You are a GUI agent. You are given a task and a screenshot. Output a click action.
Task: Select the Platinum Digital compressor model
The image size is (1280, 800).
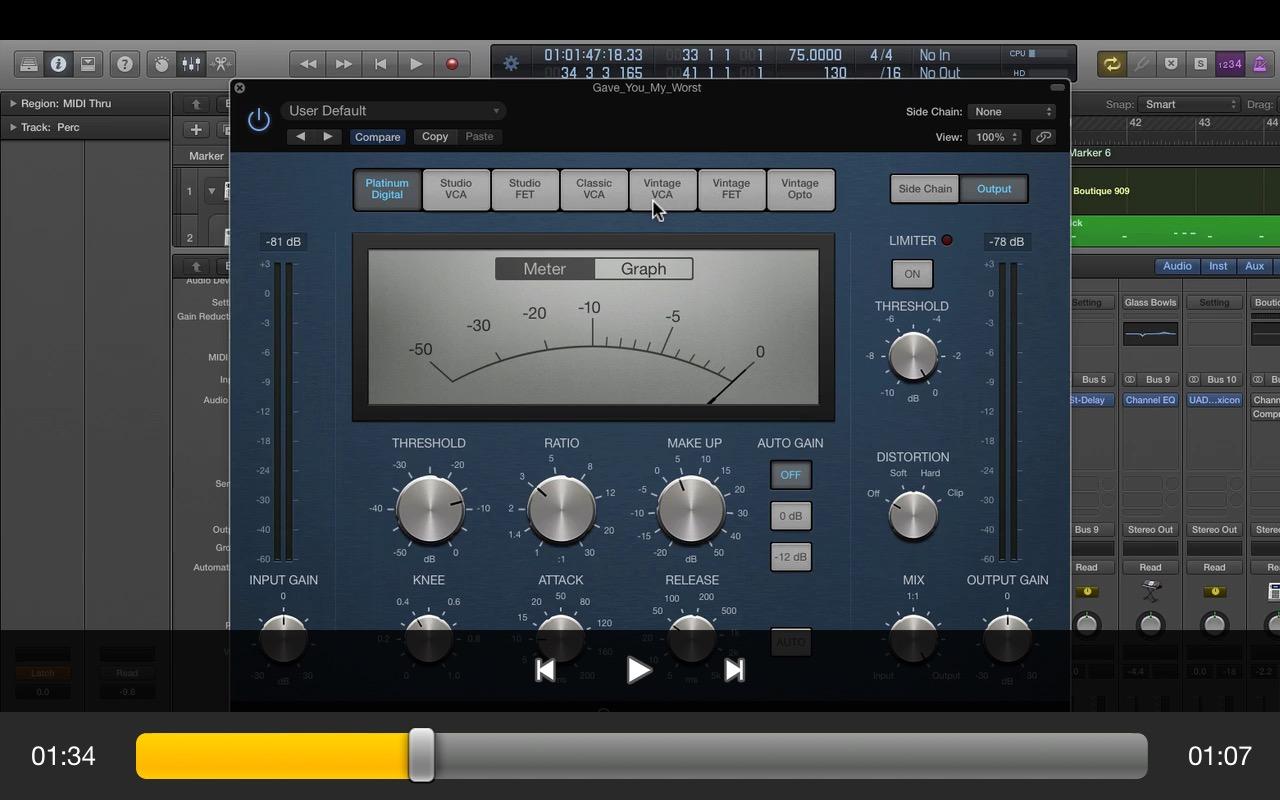tap(387, 189)
